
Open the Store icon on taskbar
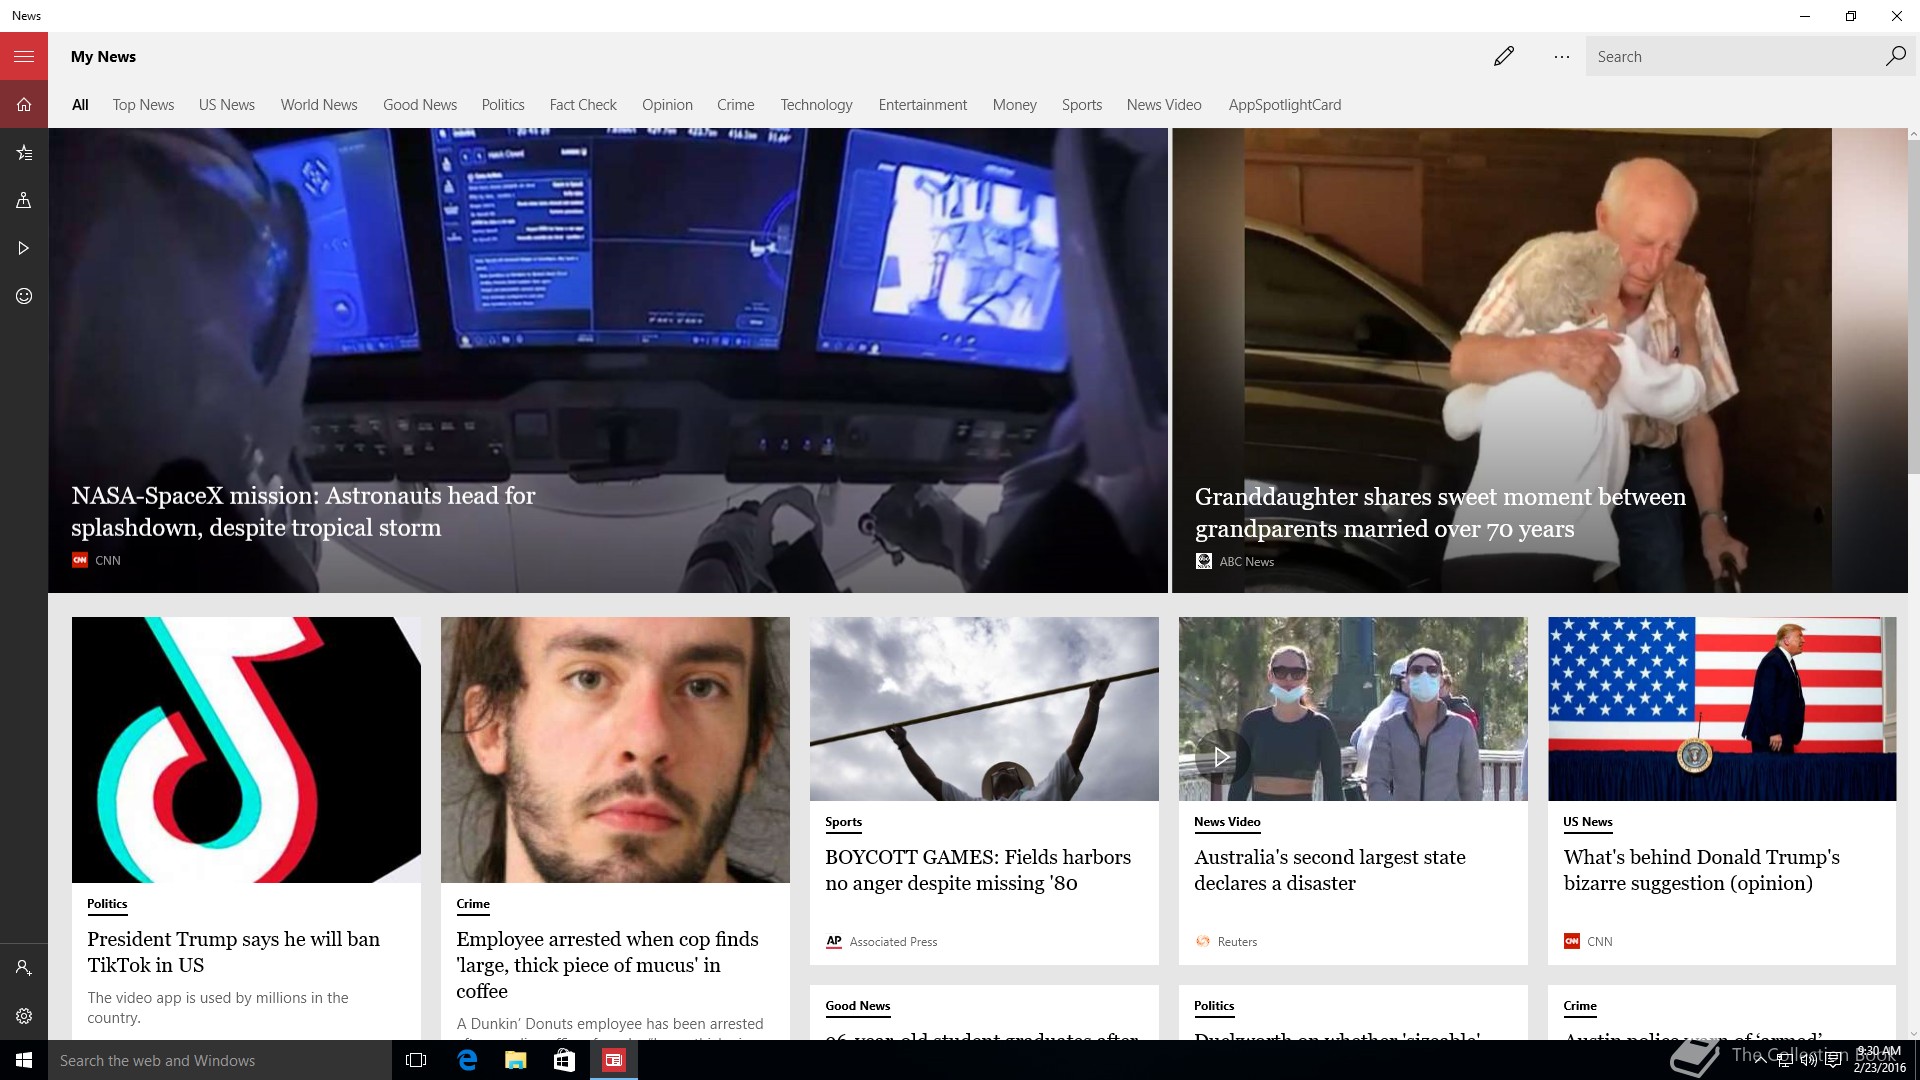(x=564, y=1060)
